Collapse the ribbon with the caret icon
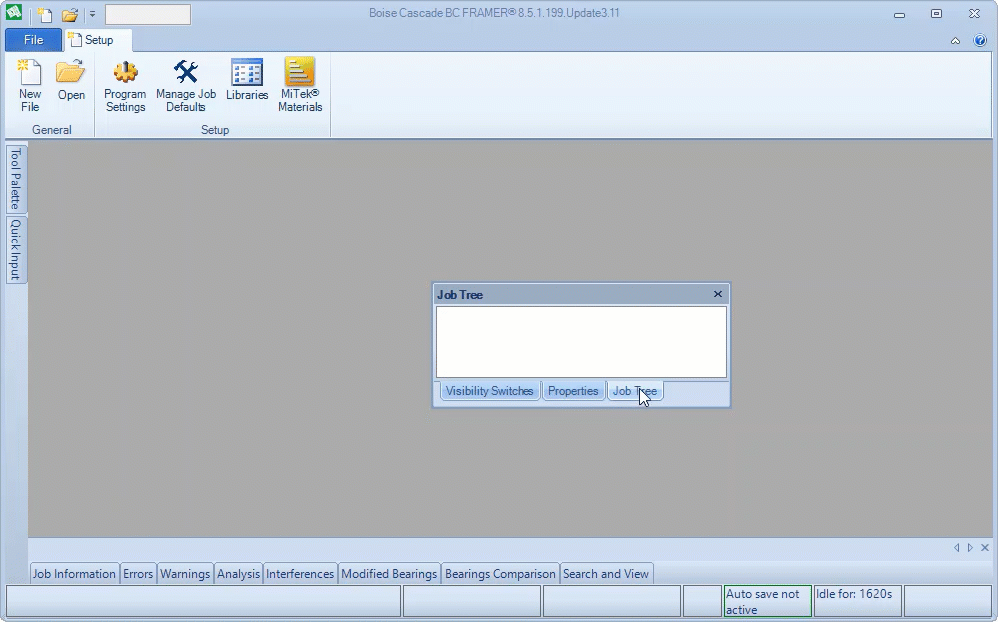 (x=955, y=41)
